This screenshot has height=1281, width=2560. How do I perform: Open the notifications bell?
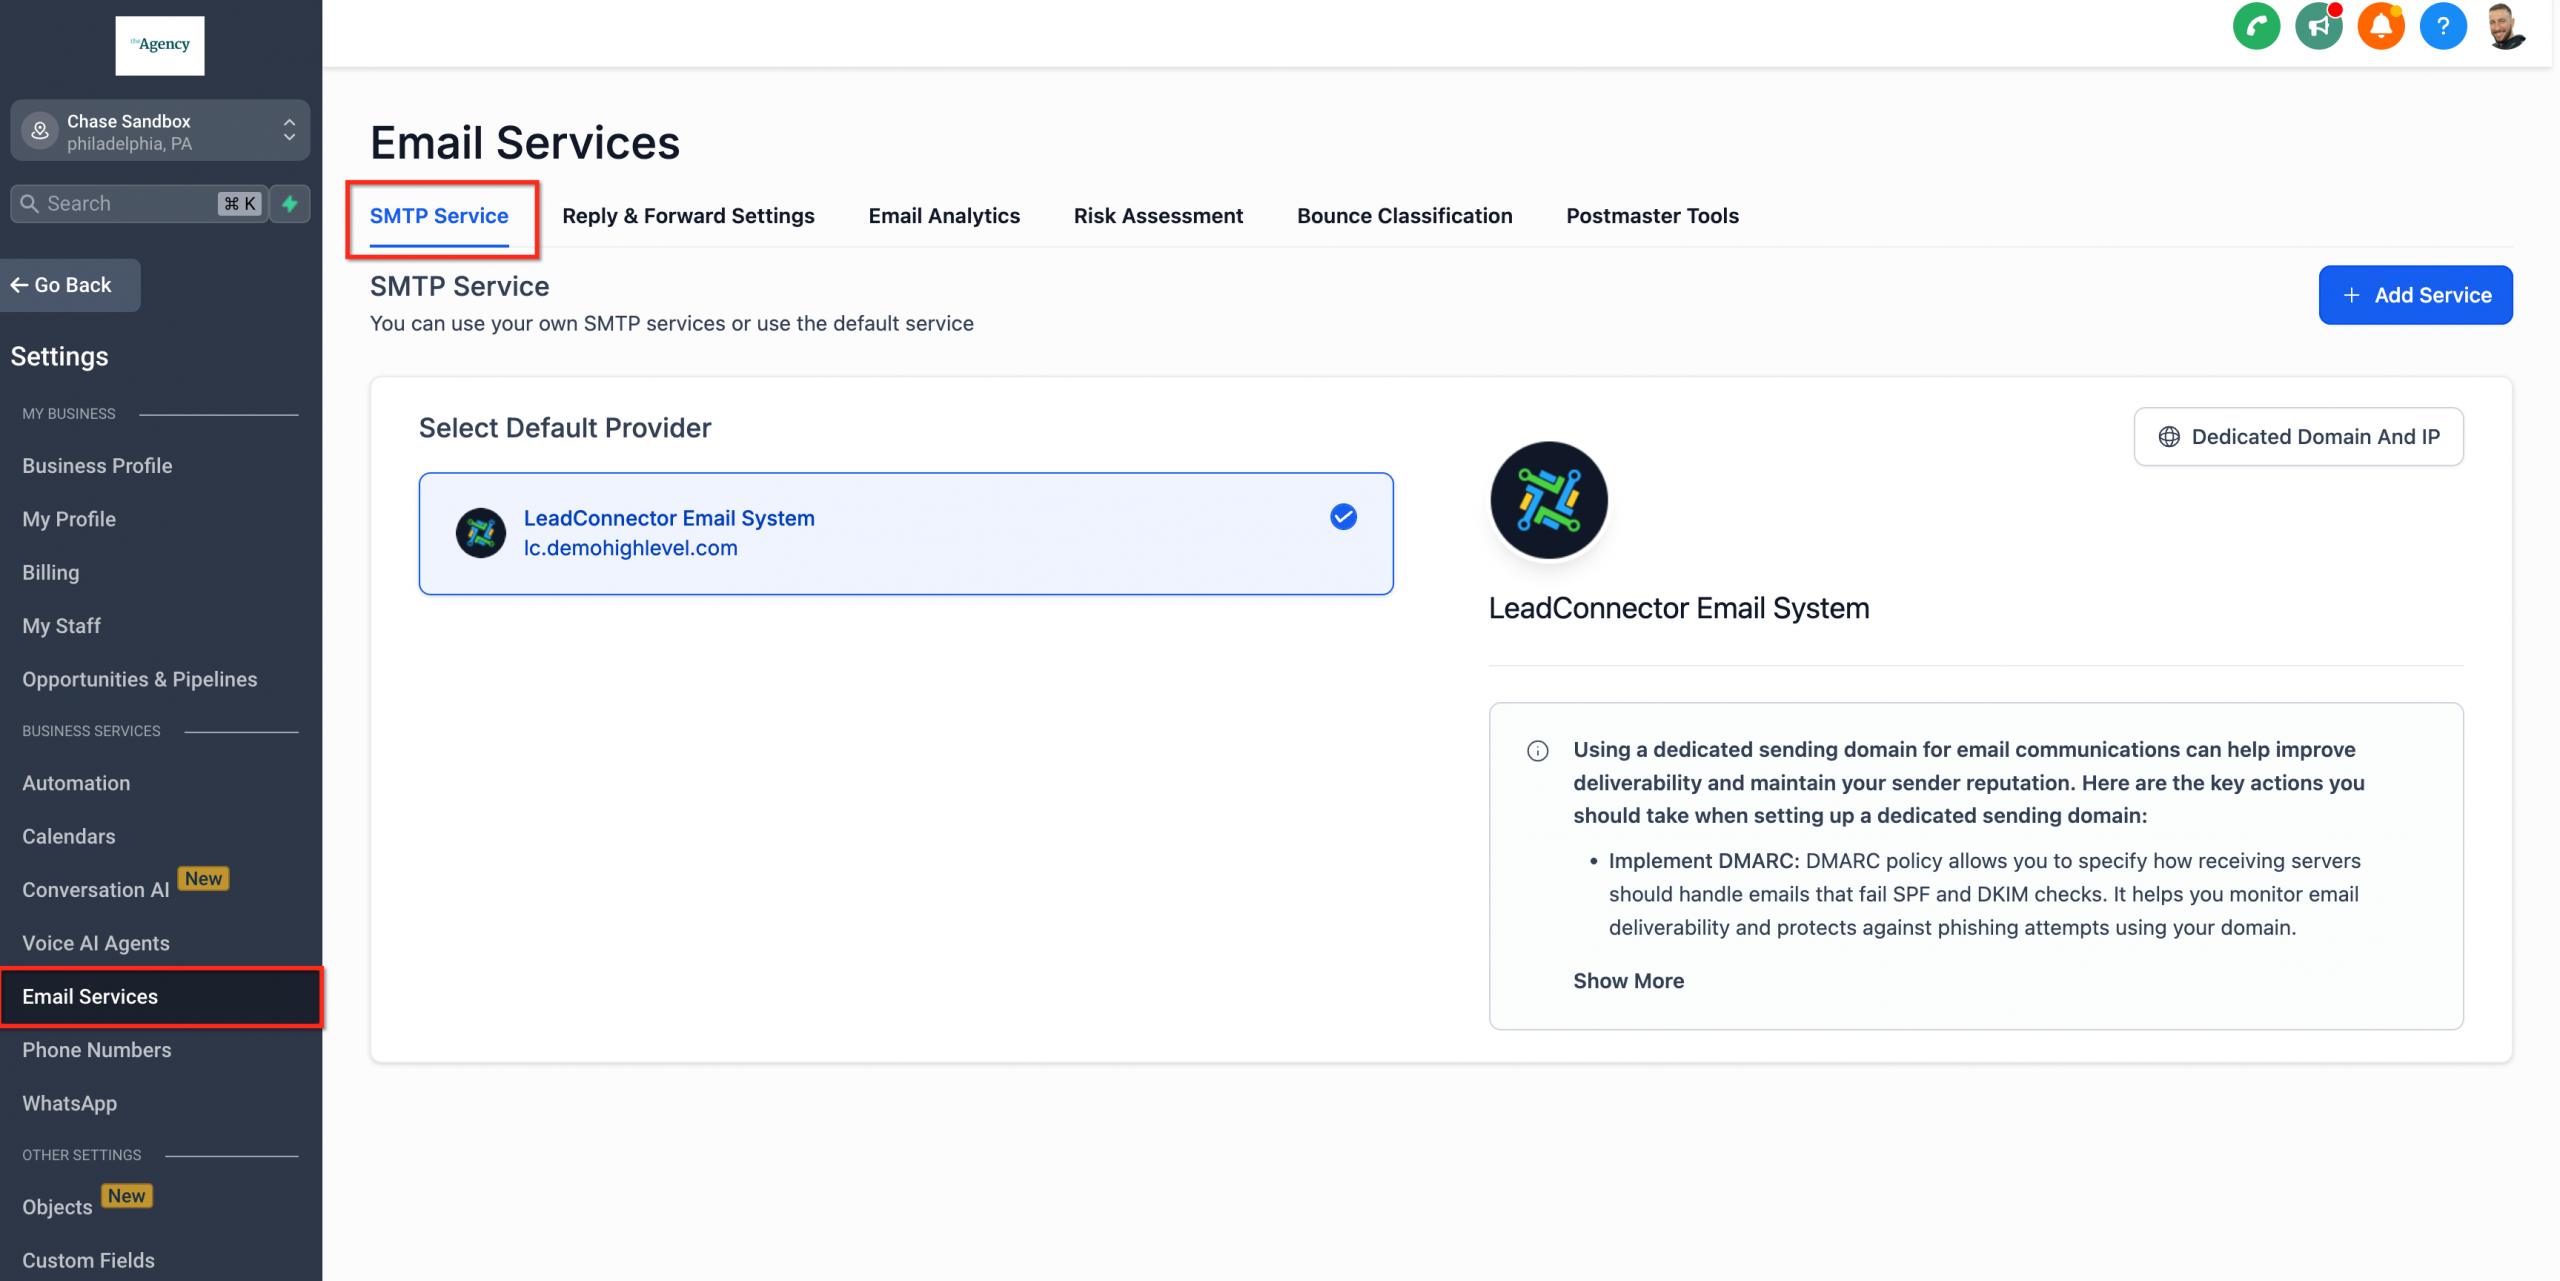click(2381, 25)
